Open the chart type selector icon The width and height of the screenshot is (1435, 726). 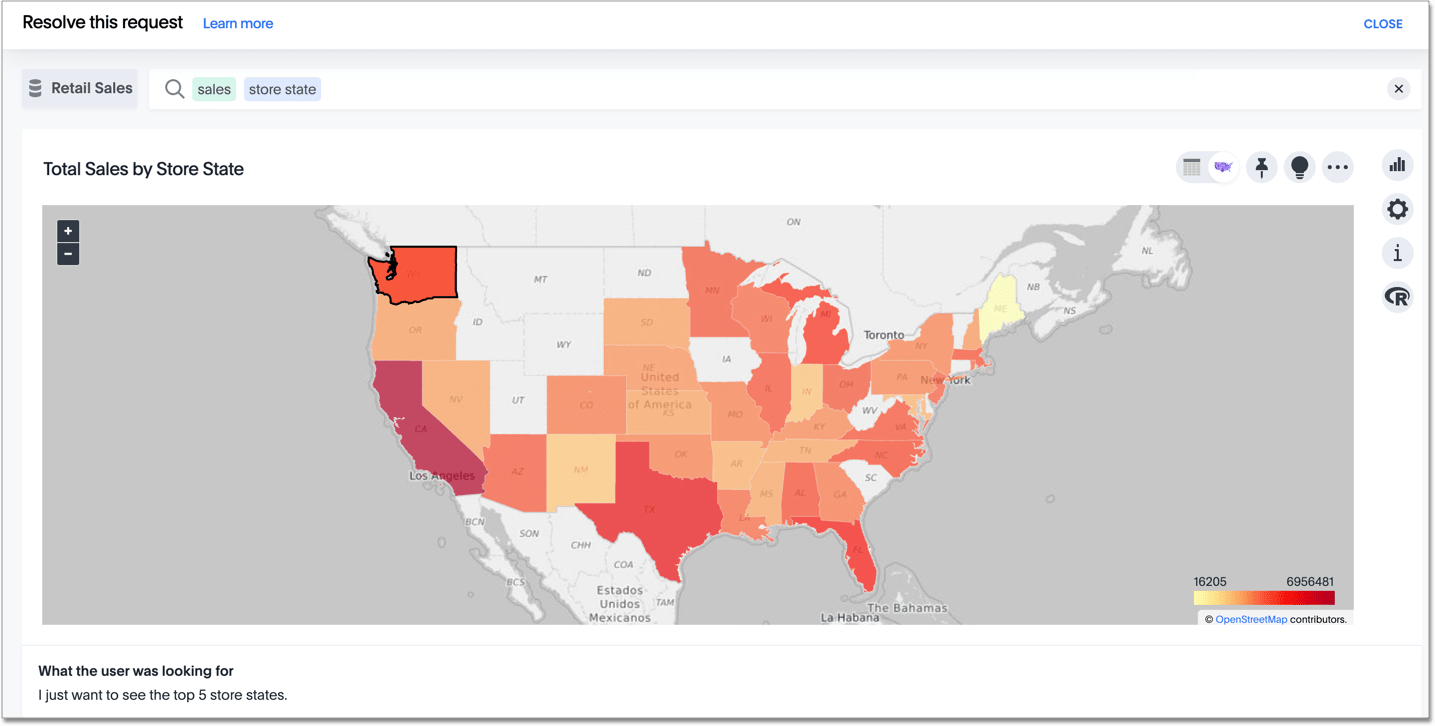[1397, 165]
